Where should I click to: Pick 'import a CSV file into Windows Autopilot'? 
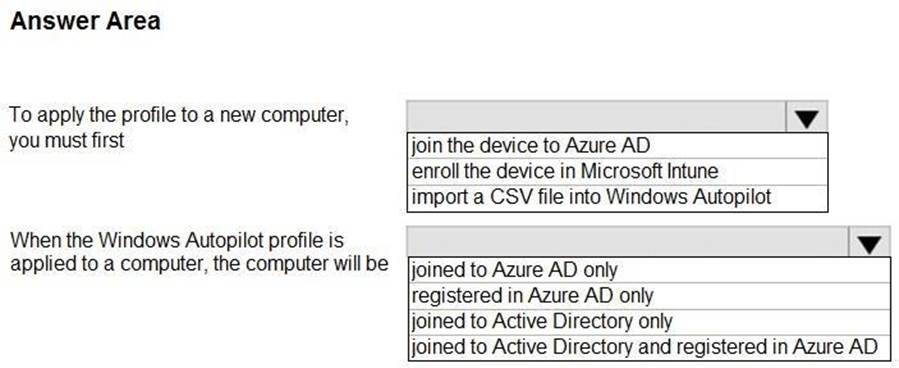(617, 197)
